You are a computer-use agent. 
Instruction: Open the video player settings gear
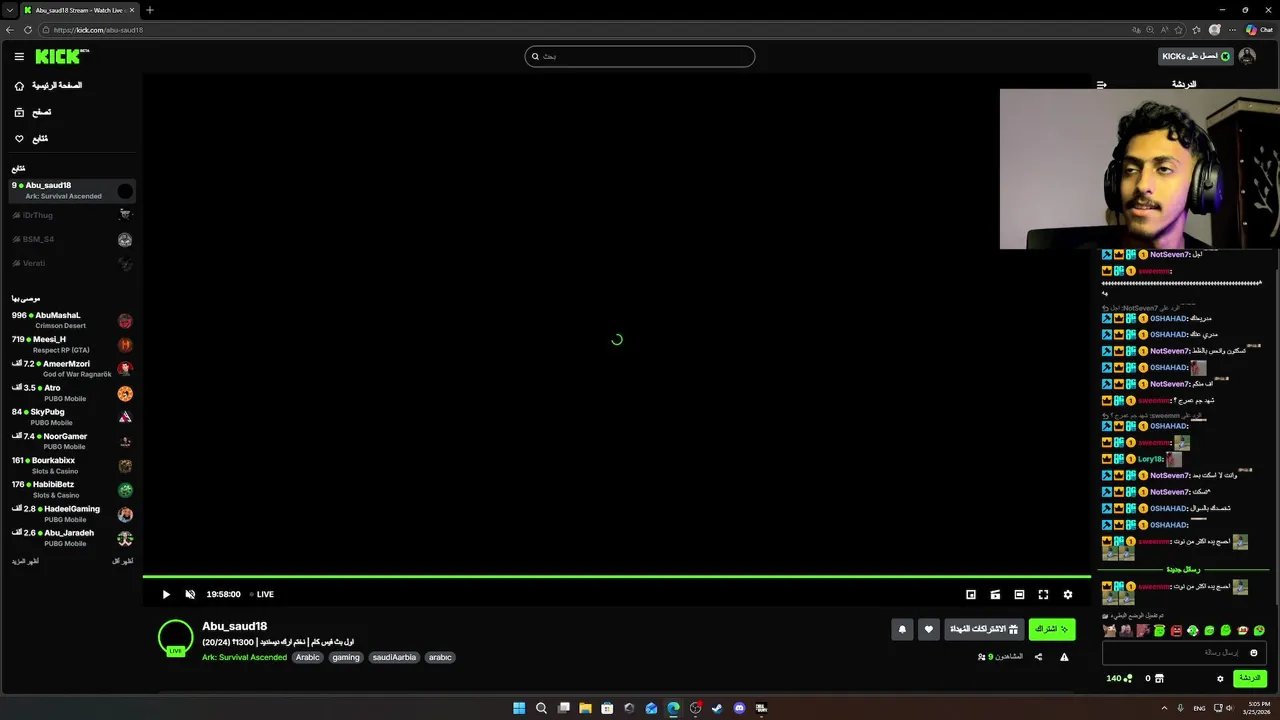tap(1067, 595)
